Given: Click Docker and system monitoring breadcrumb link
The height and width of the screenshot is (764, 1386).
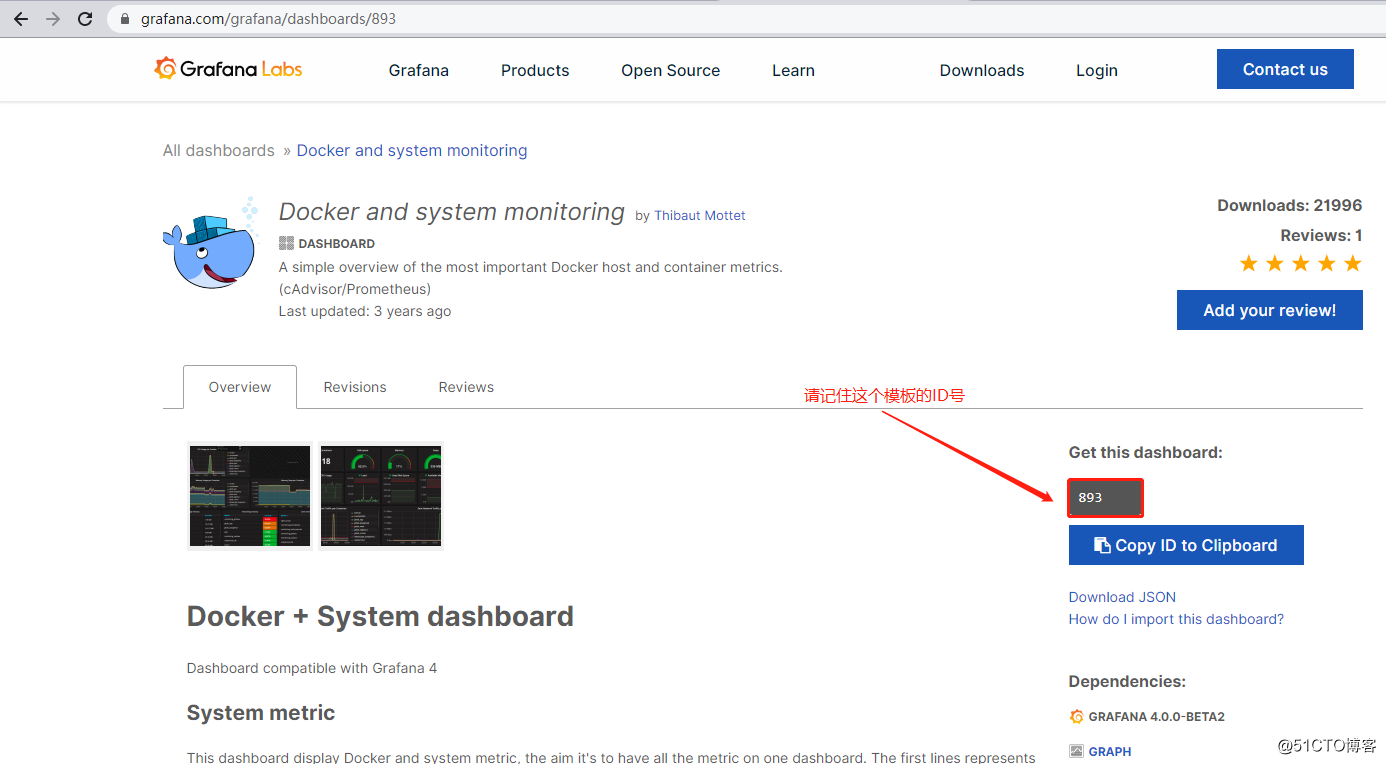Looking at the screenshot, I should 412,150.
